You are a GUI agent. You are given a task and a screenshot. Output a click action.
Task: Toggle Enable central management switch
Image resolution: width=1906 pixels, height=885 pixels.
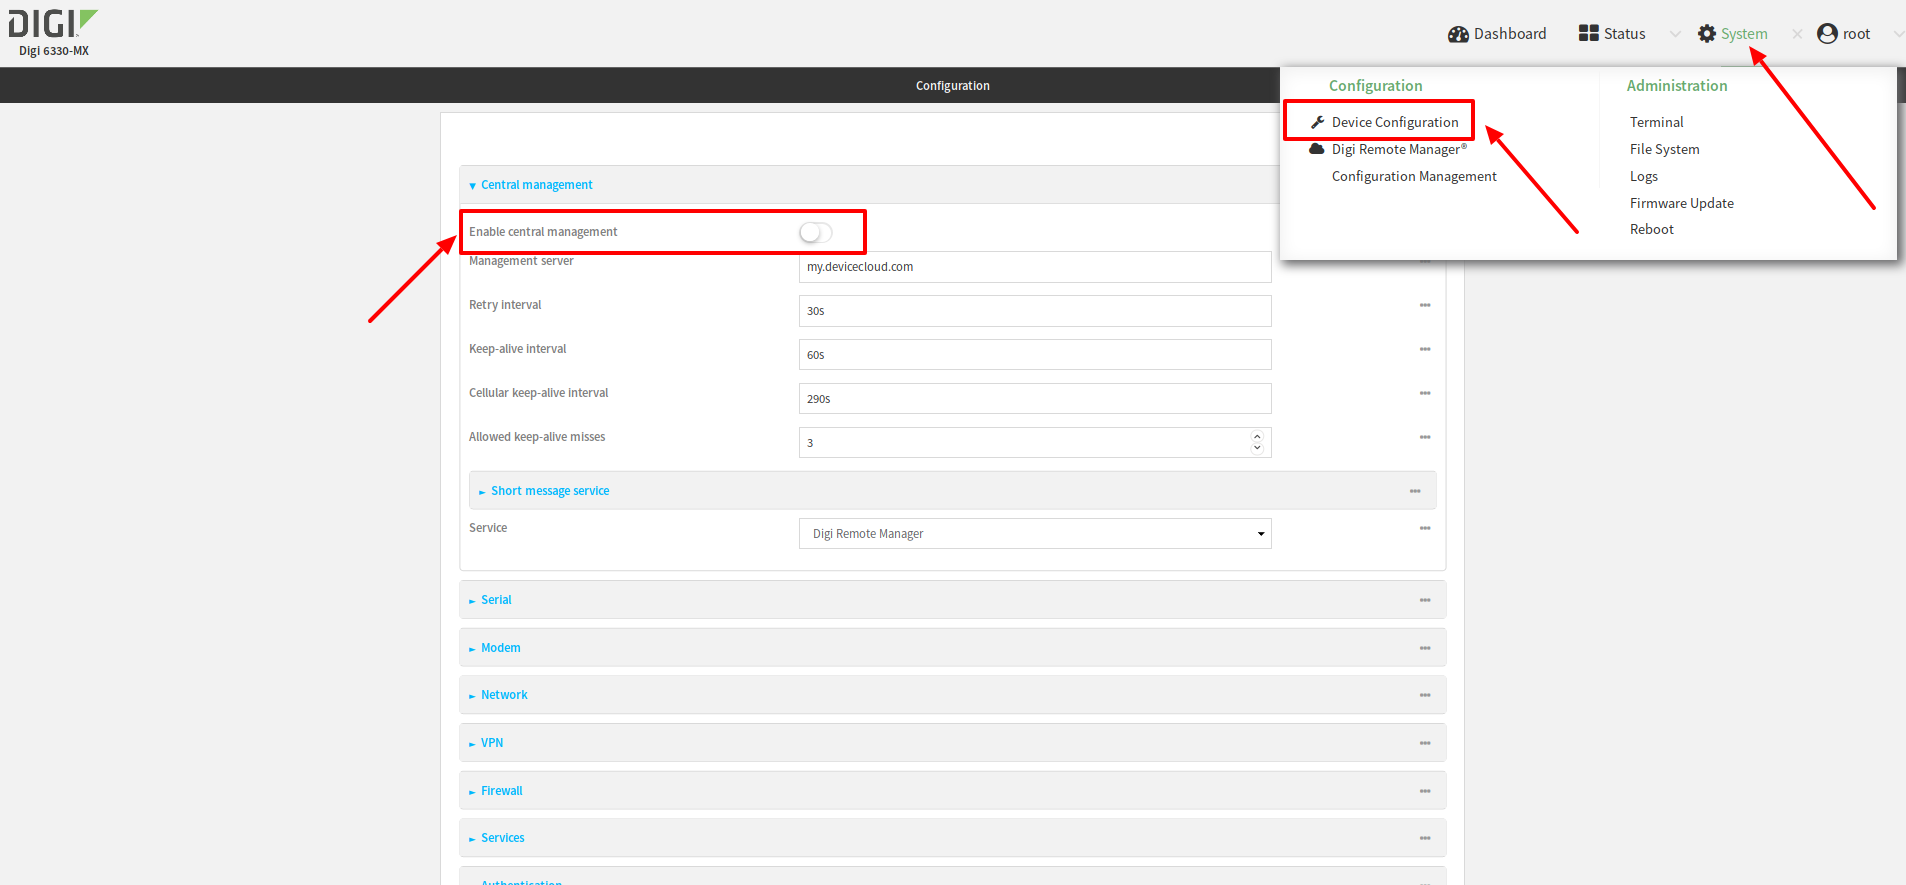pos(816,232)
